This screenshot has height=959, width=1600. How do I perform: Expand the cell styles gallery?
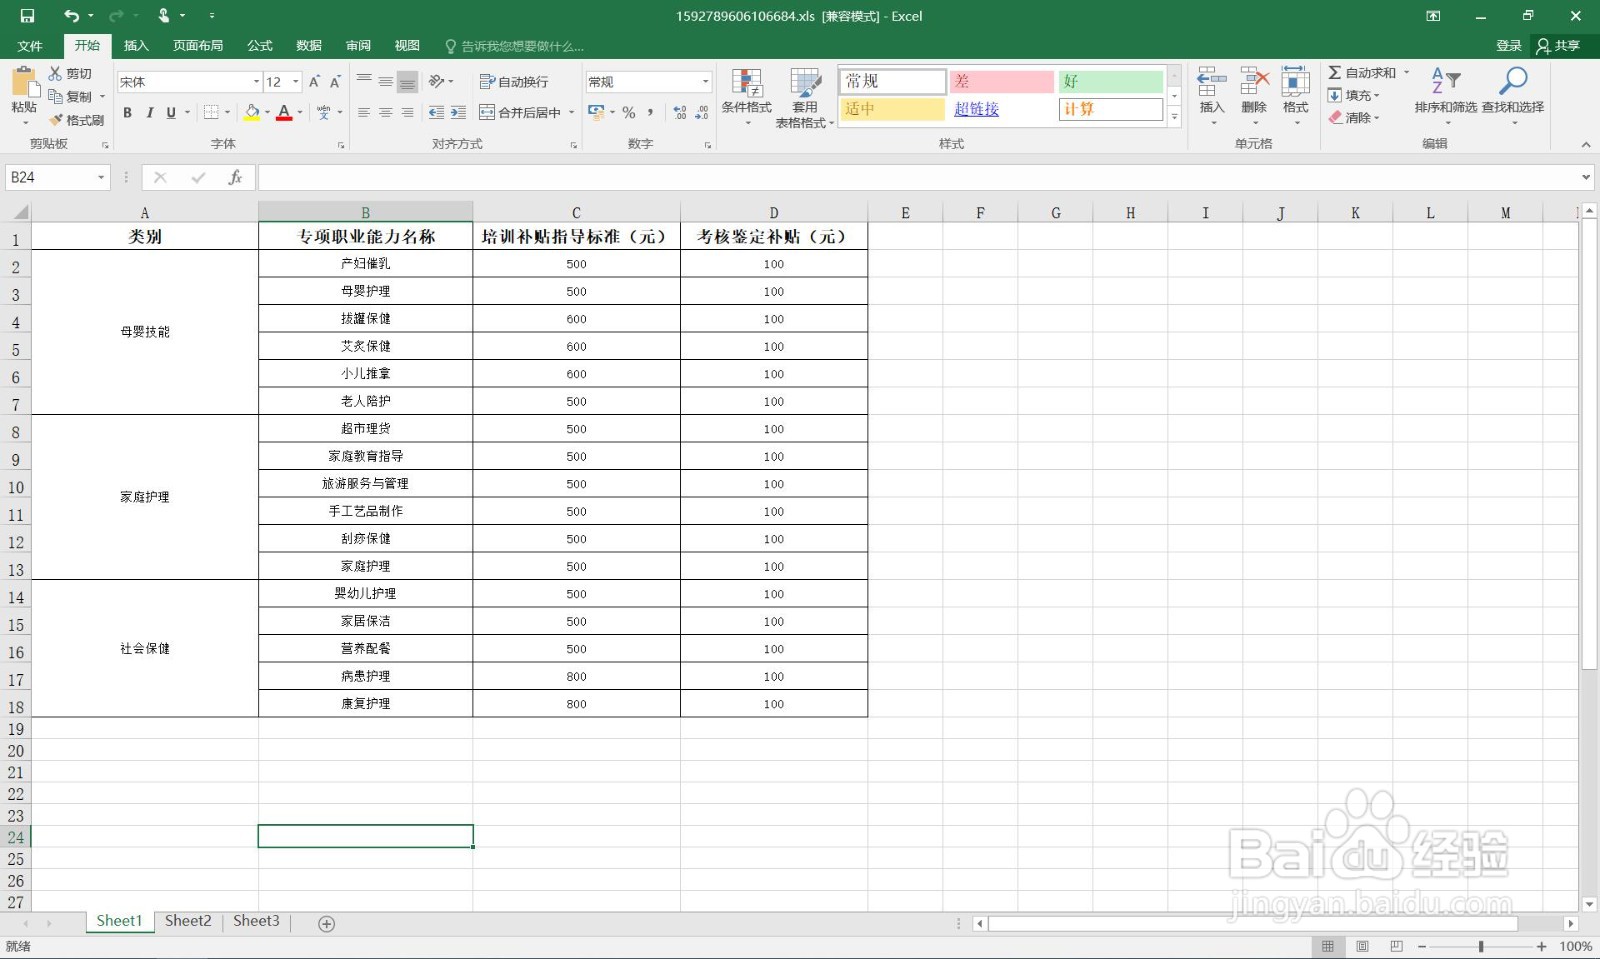1175,117
